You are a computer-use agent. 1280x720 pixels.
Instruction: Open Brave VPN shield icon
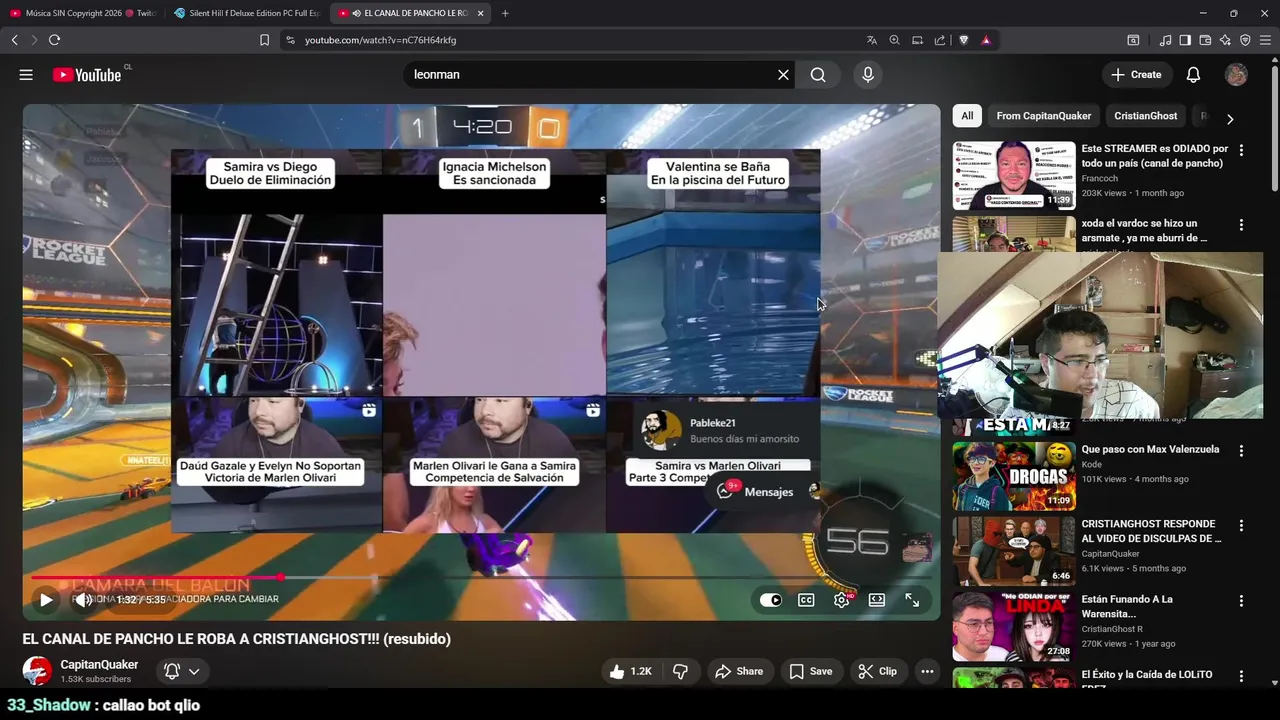click(x=1245, y=40)
